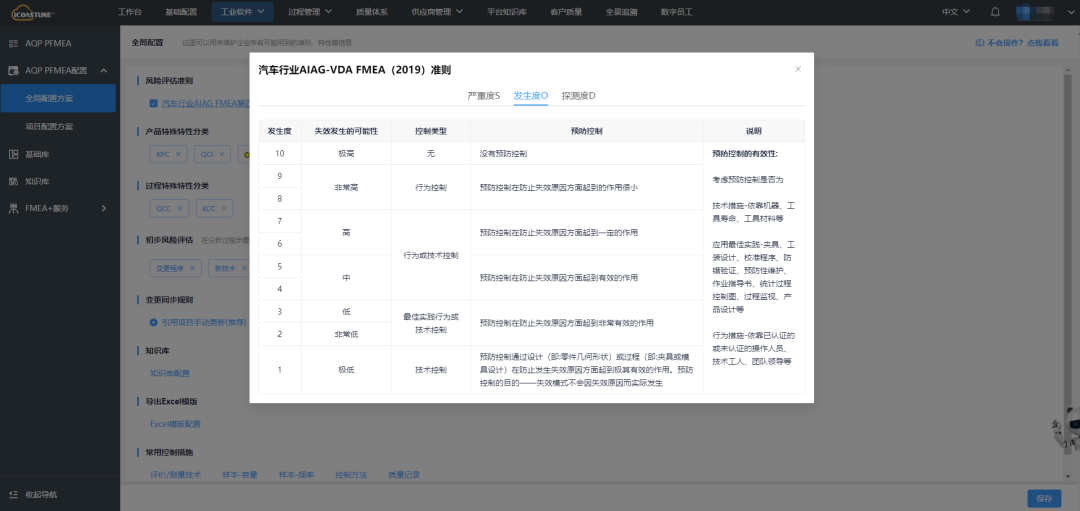Open the 数字员工 menu
This screenshot has height=511, width=1080.
tap(676, 12)
